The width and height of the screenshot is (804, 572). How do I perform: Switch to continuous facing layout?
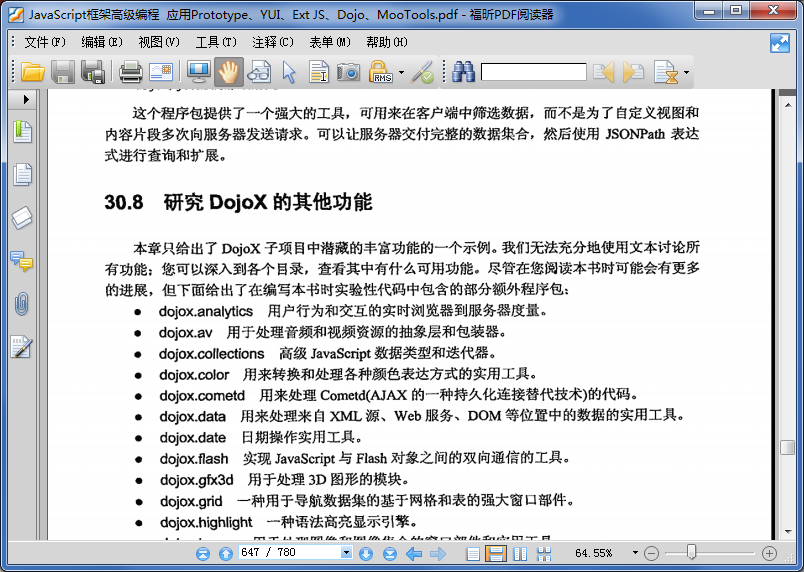coord(544,554)
